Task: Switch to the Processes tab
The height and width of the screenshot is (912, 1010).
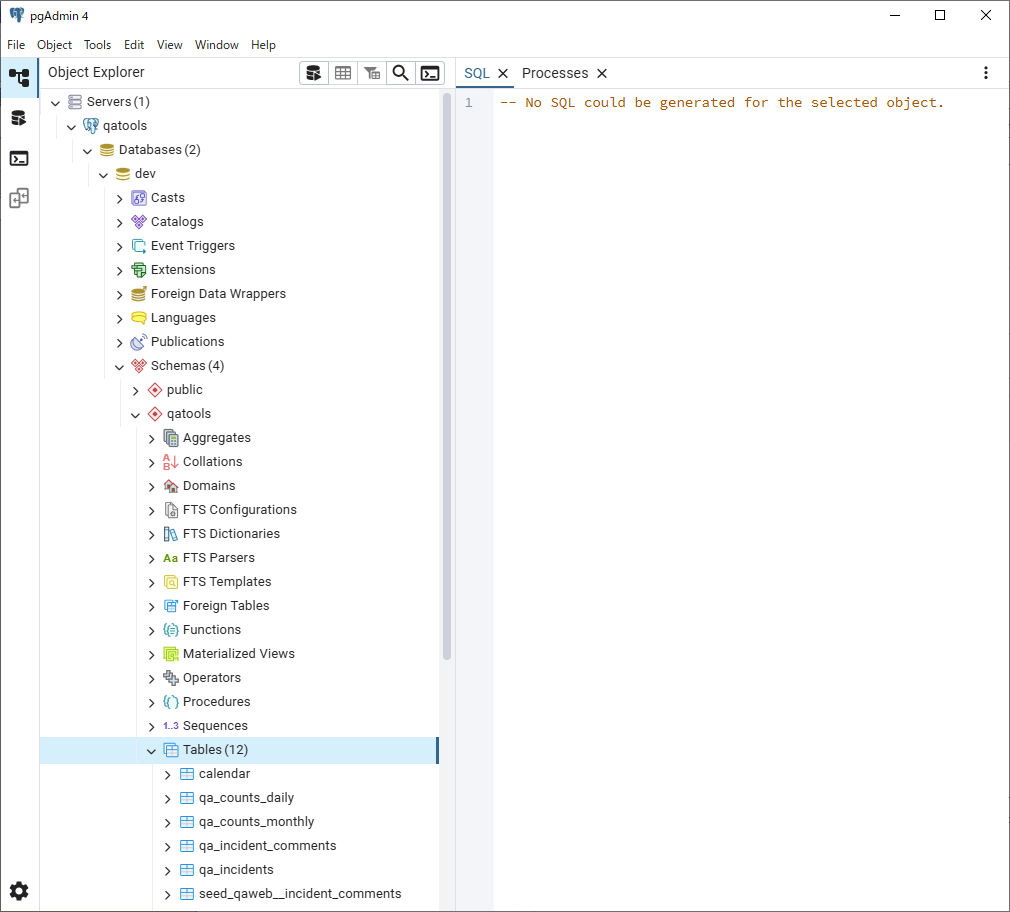Action: coord(555,73)
